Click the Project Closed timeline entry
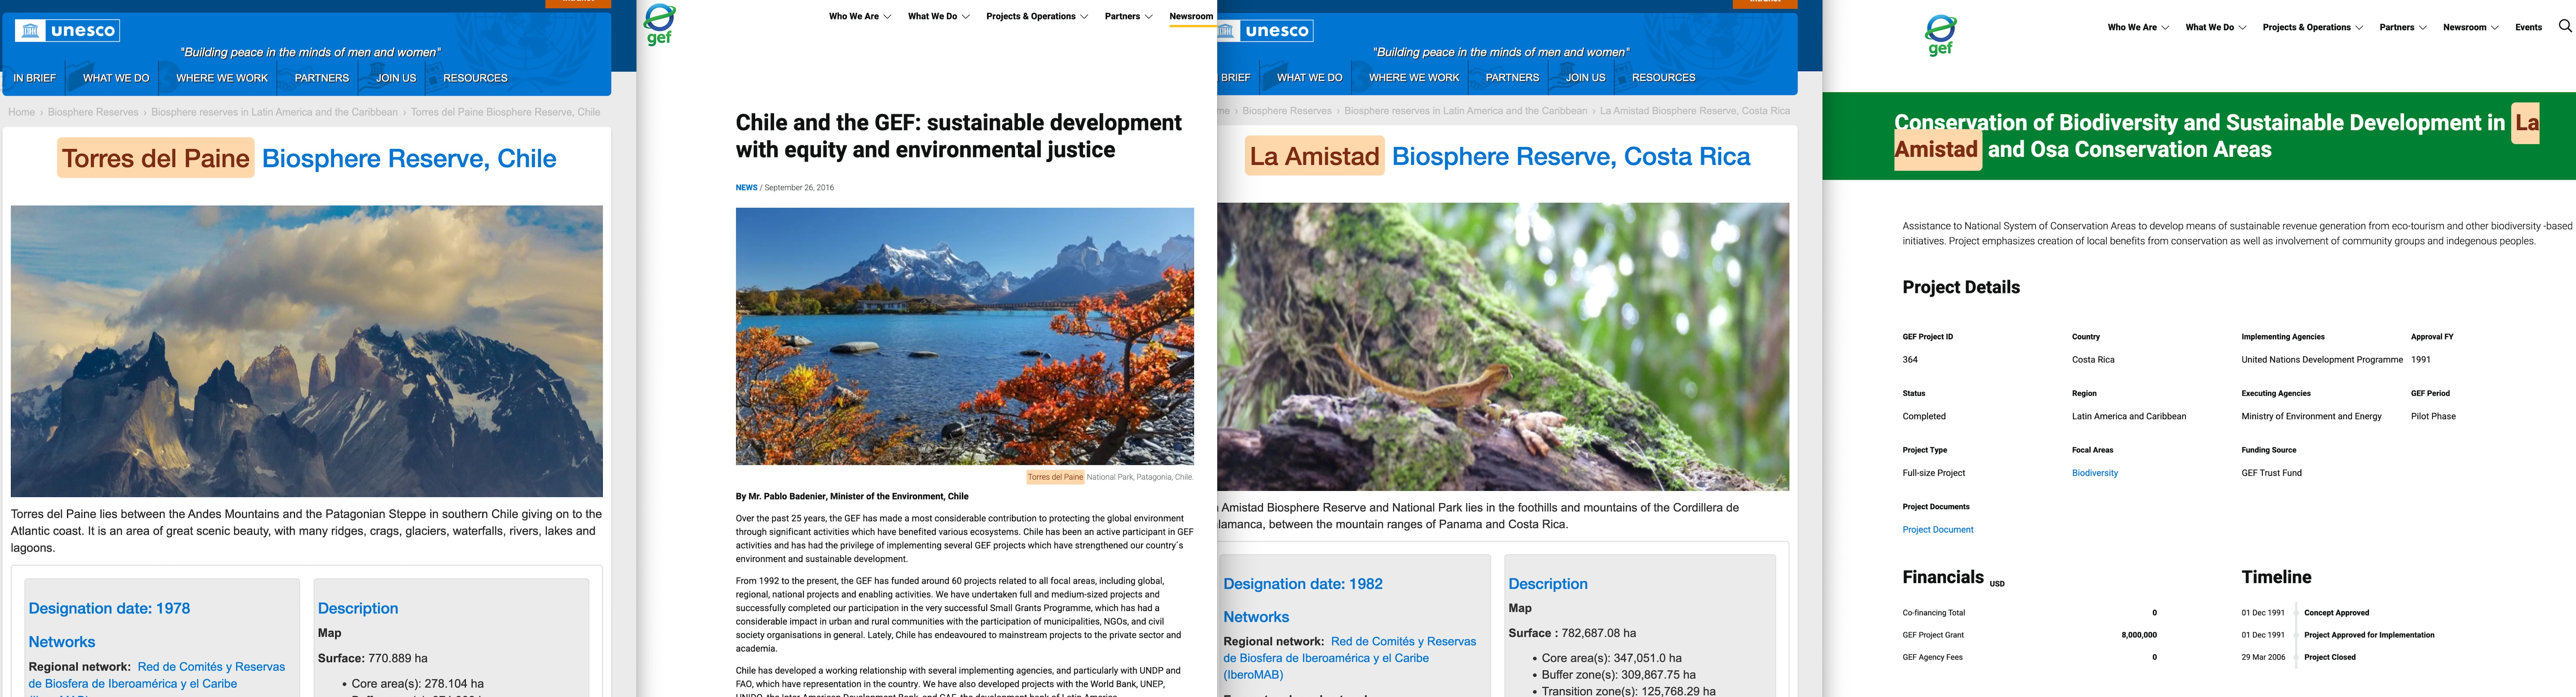 2329,657
